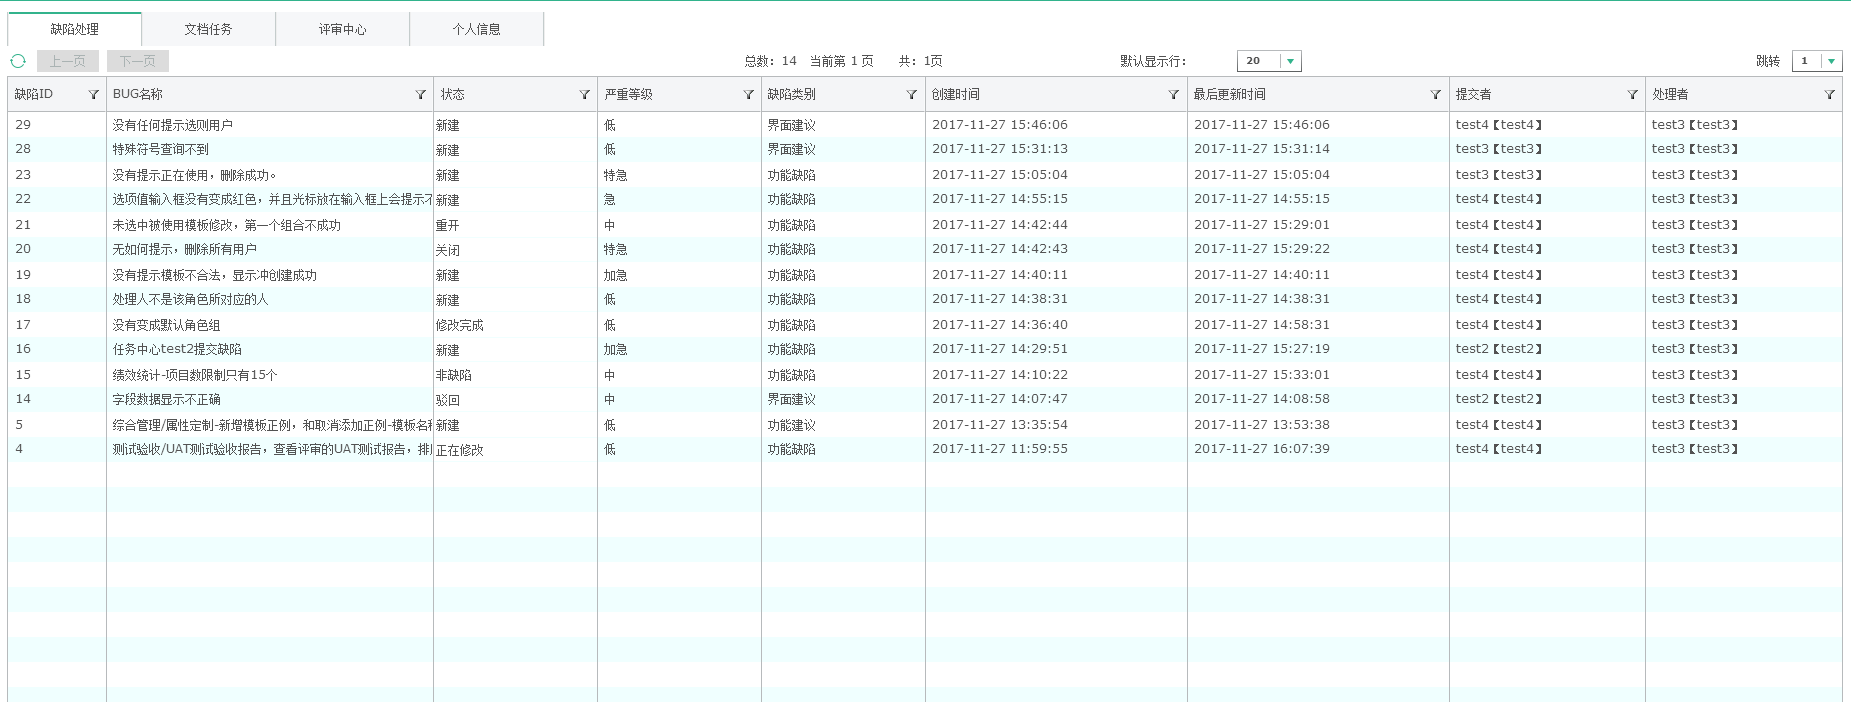Open filter for BUG名称 column
1851x702 pixels.
click(x=421, y=95)
